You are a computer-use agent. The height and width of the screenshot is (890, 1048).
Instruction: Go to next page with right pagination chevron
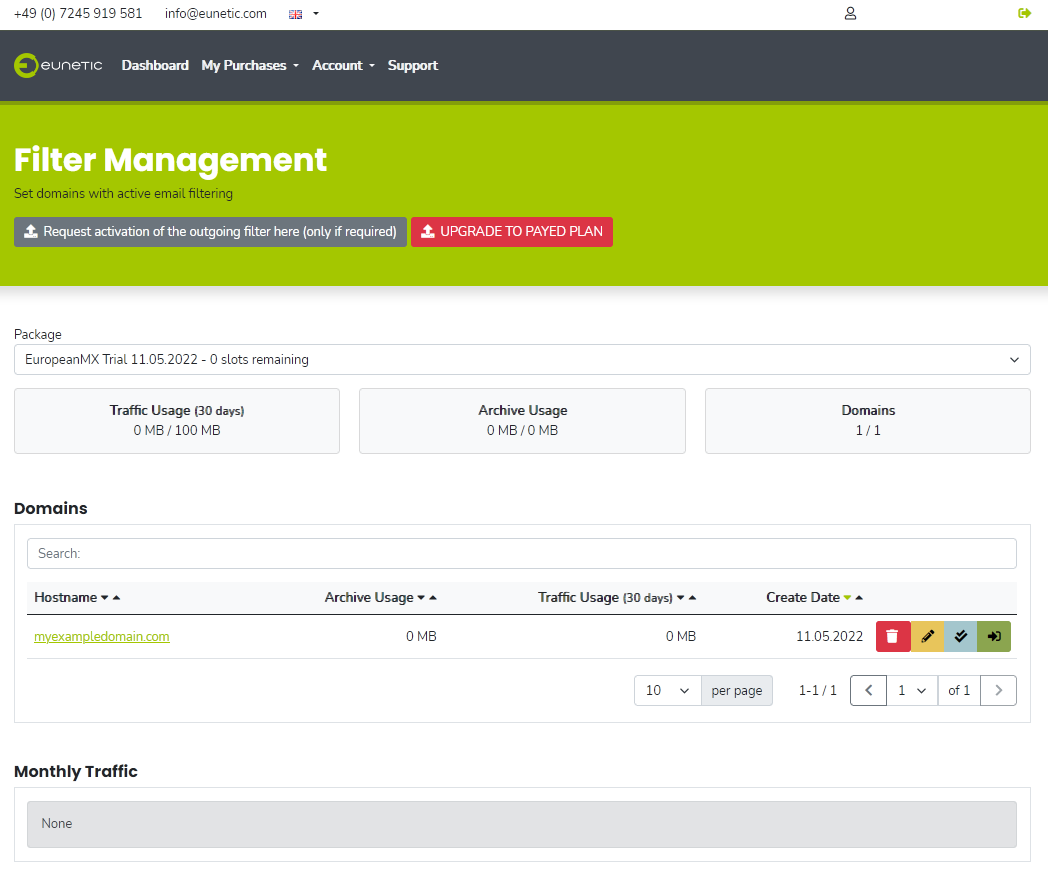[x=998, y=690]
